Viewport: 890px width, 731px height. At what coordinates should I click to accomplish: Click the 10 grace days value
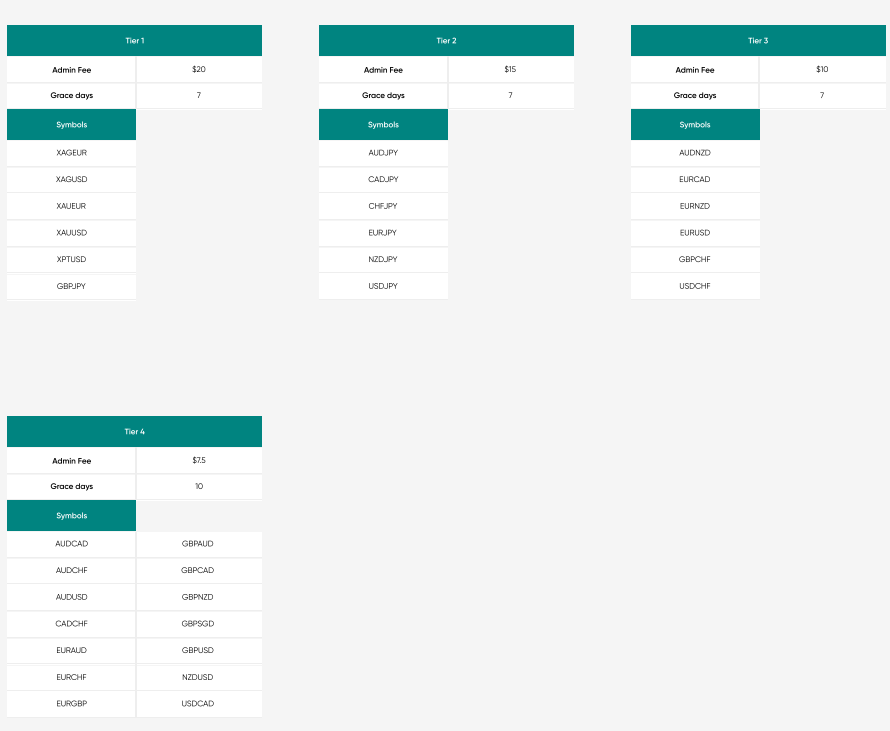click(199, 487)
